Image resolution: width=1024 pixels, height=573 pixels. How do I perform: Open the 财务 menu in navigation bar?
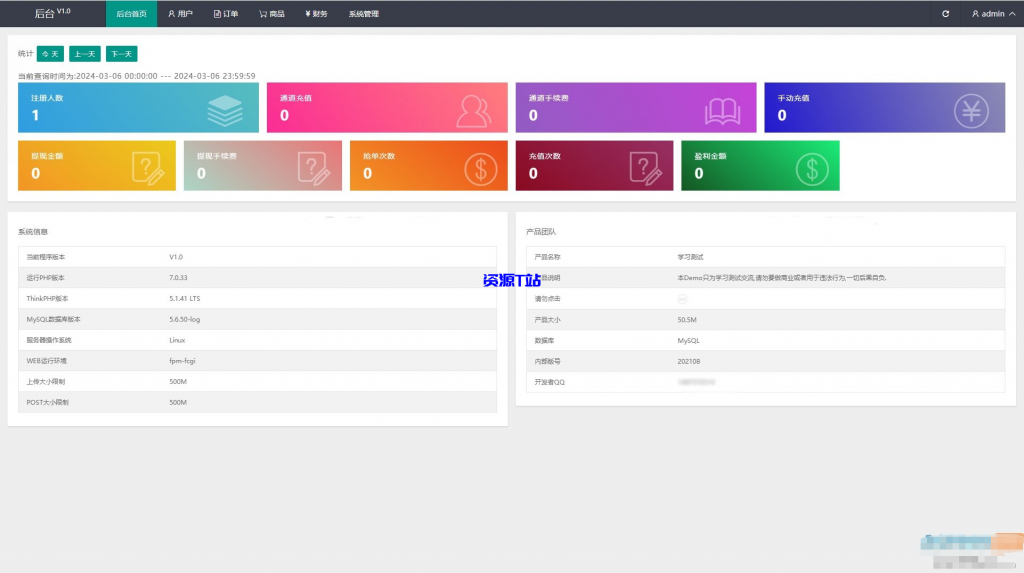(316, 14)
